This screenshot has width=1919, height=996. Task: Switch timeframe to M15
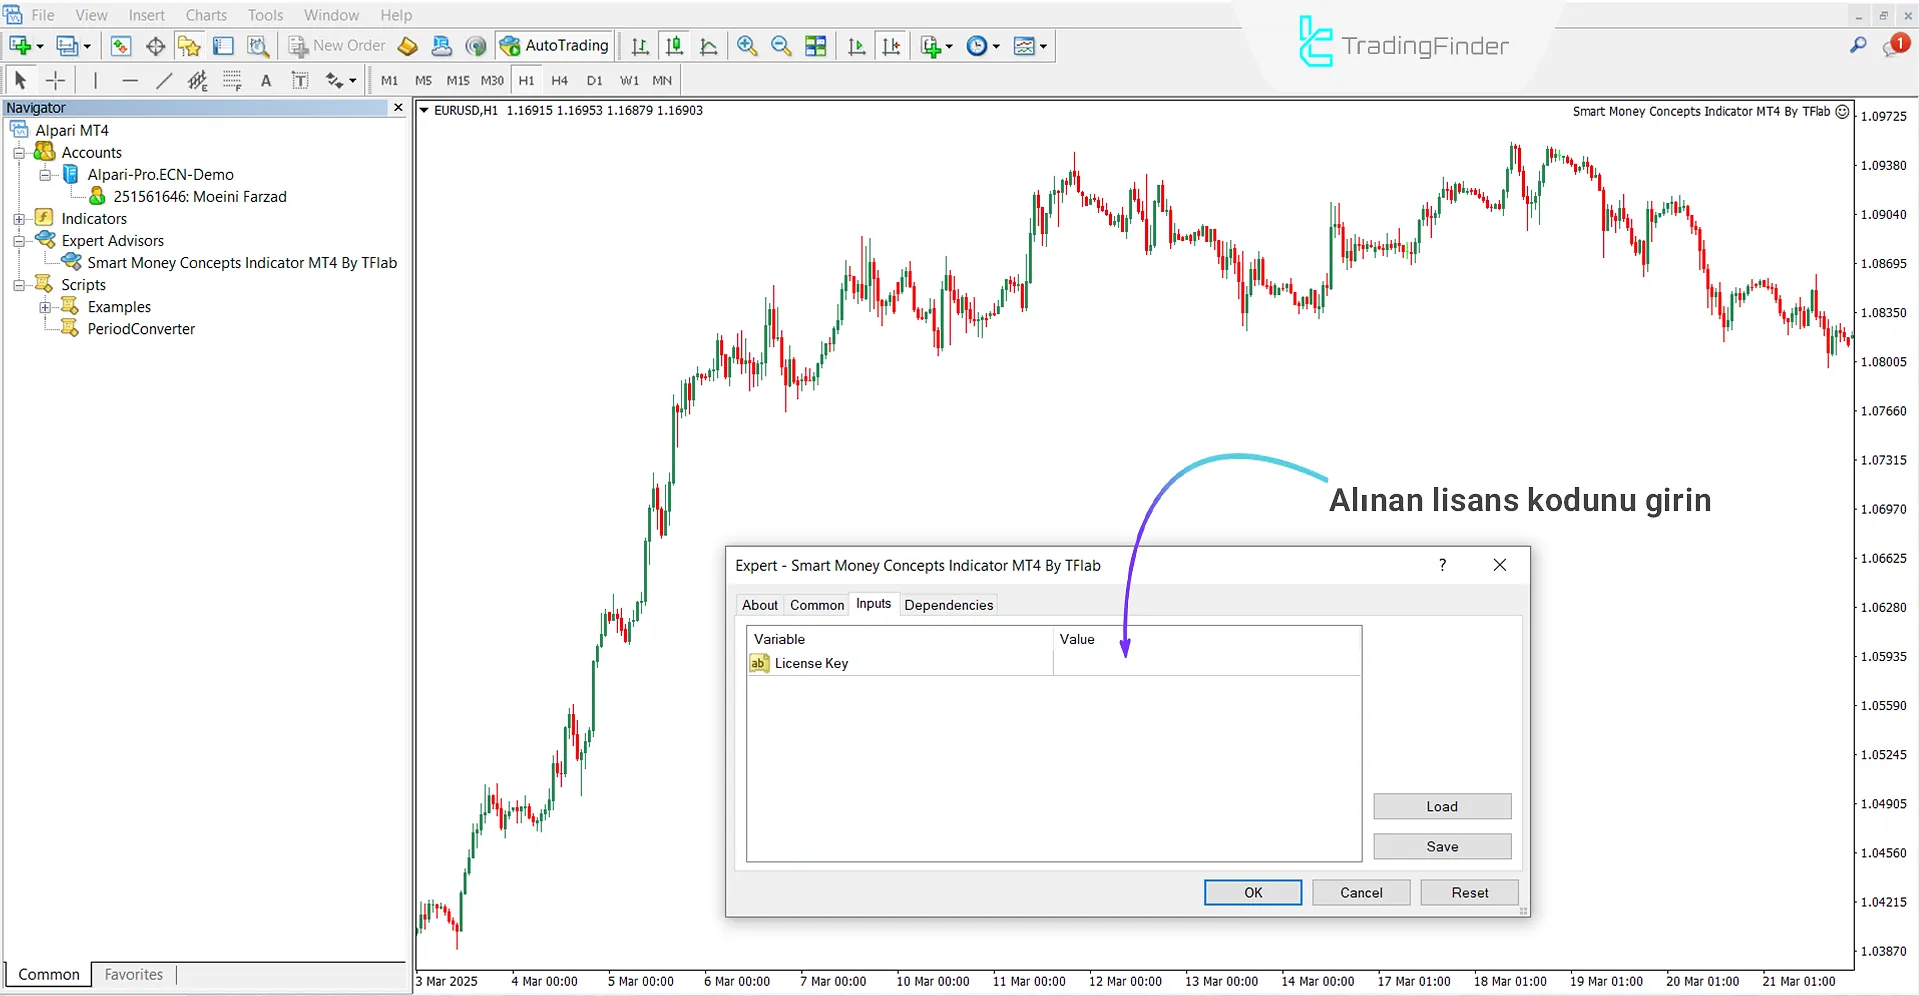point(457,81)
